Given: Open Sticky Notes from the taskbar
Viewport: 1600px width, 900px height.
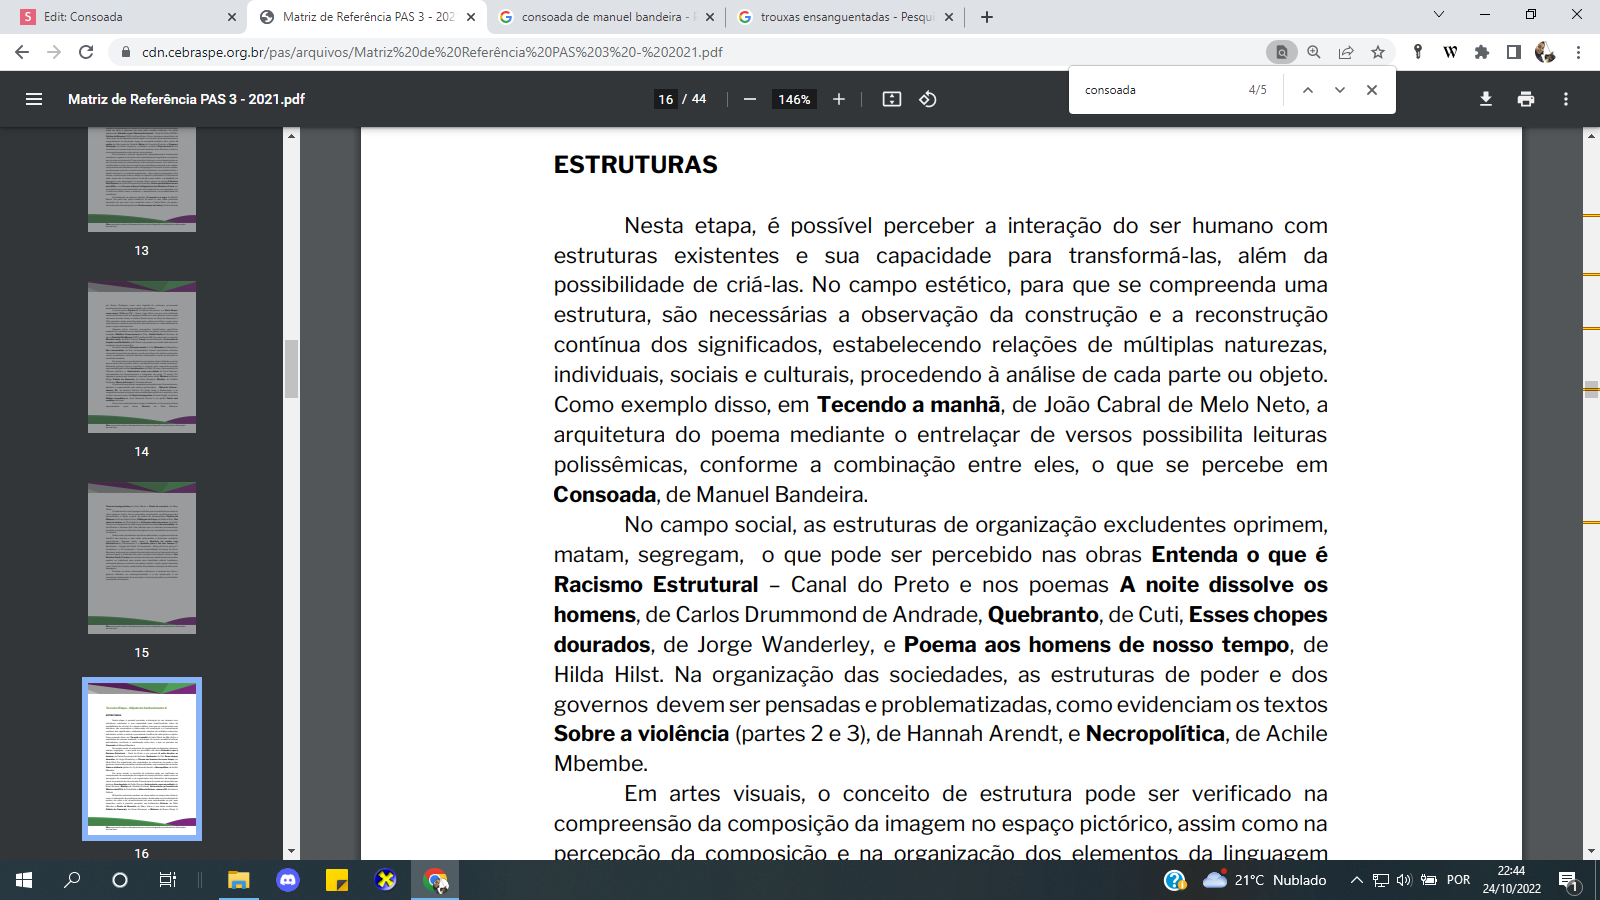Looking at the screenshot, I should coord(337,880).
